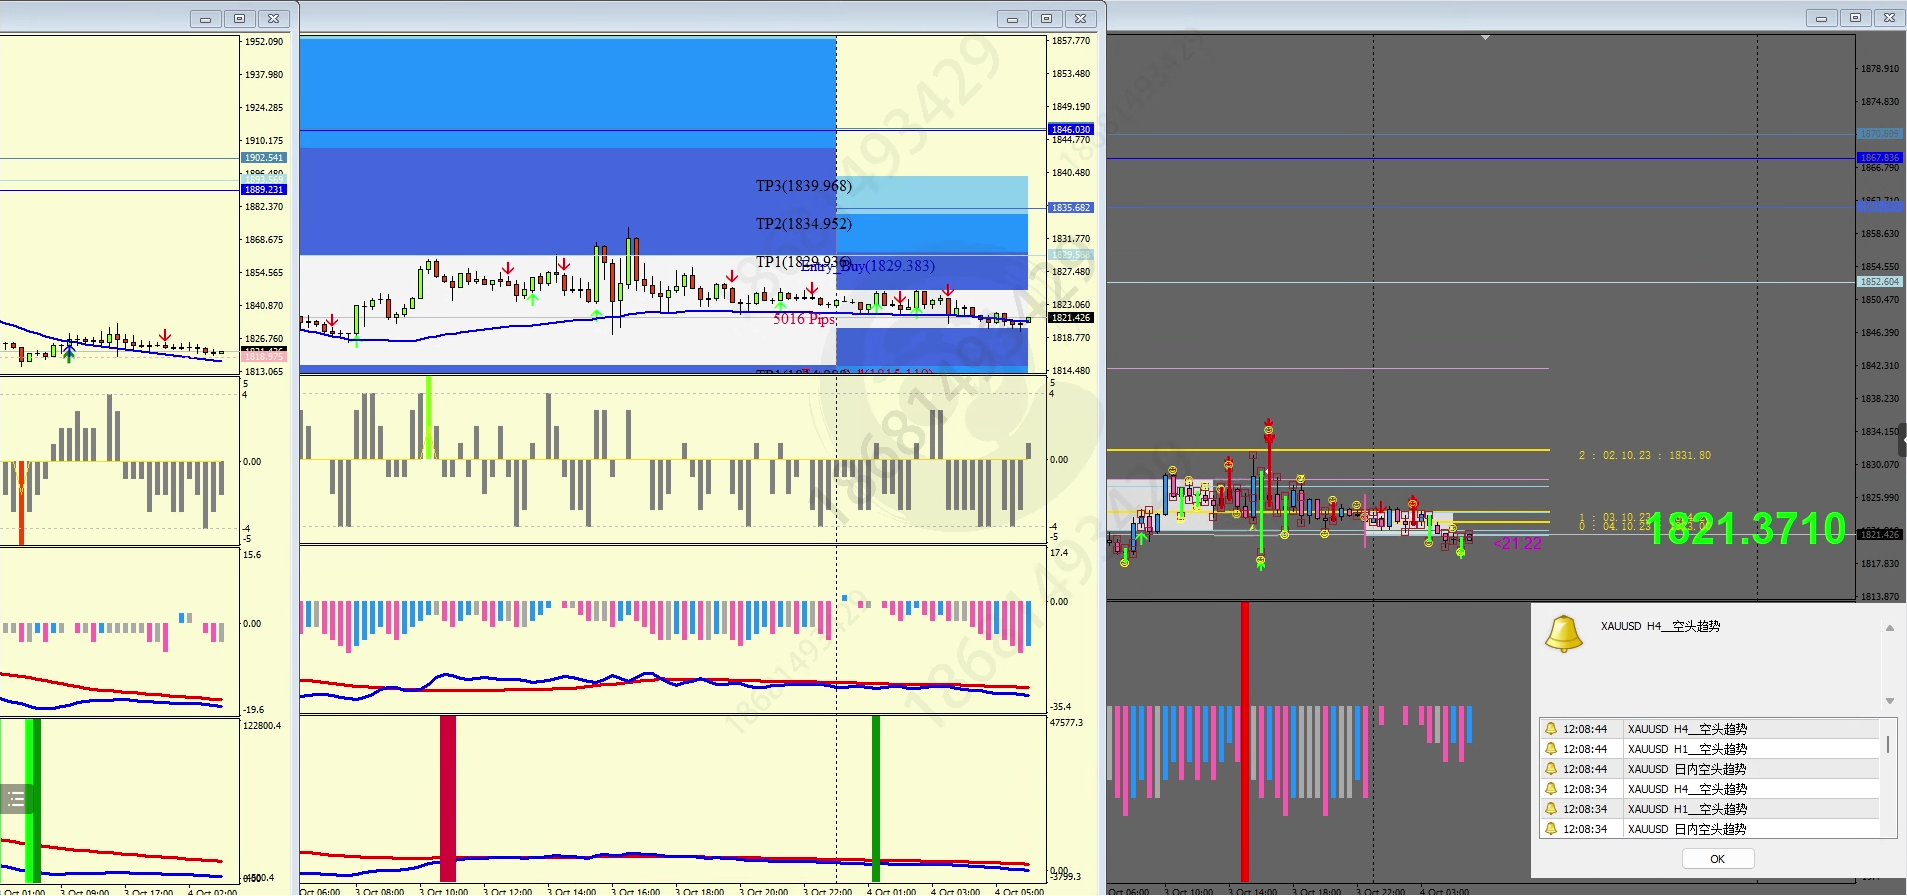Click the down arrow of alert message scrollbar
The height and width of the screenshot is (896, 1907).
[1890, 701]
